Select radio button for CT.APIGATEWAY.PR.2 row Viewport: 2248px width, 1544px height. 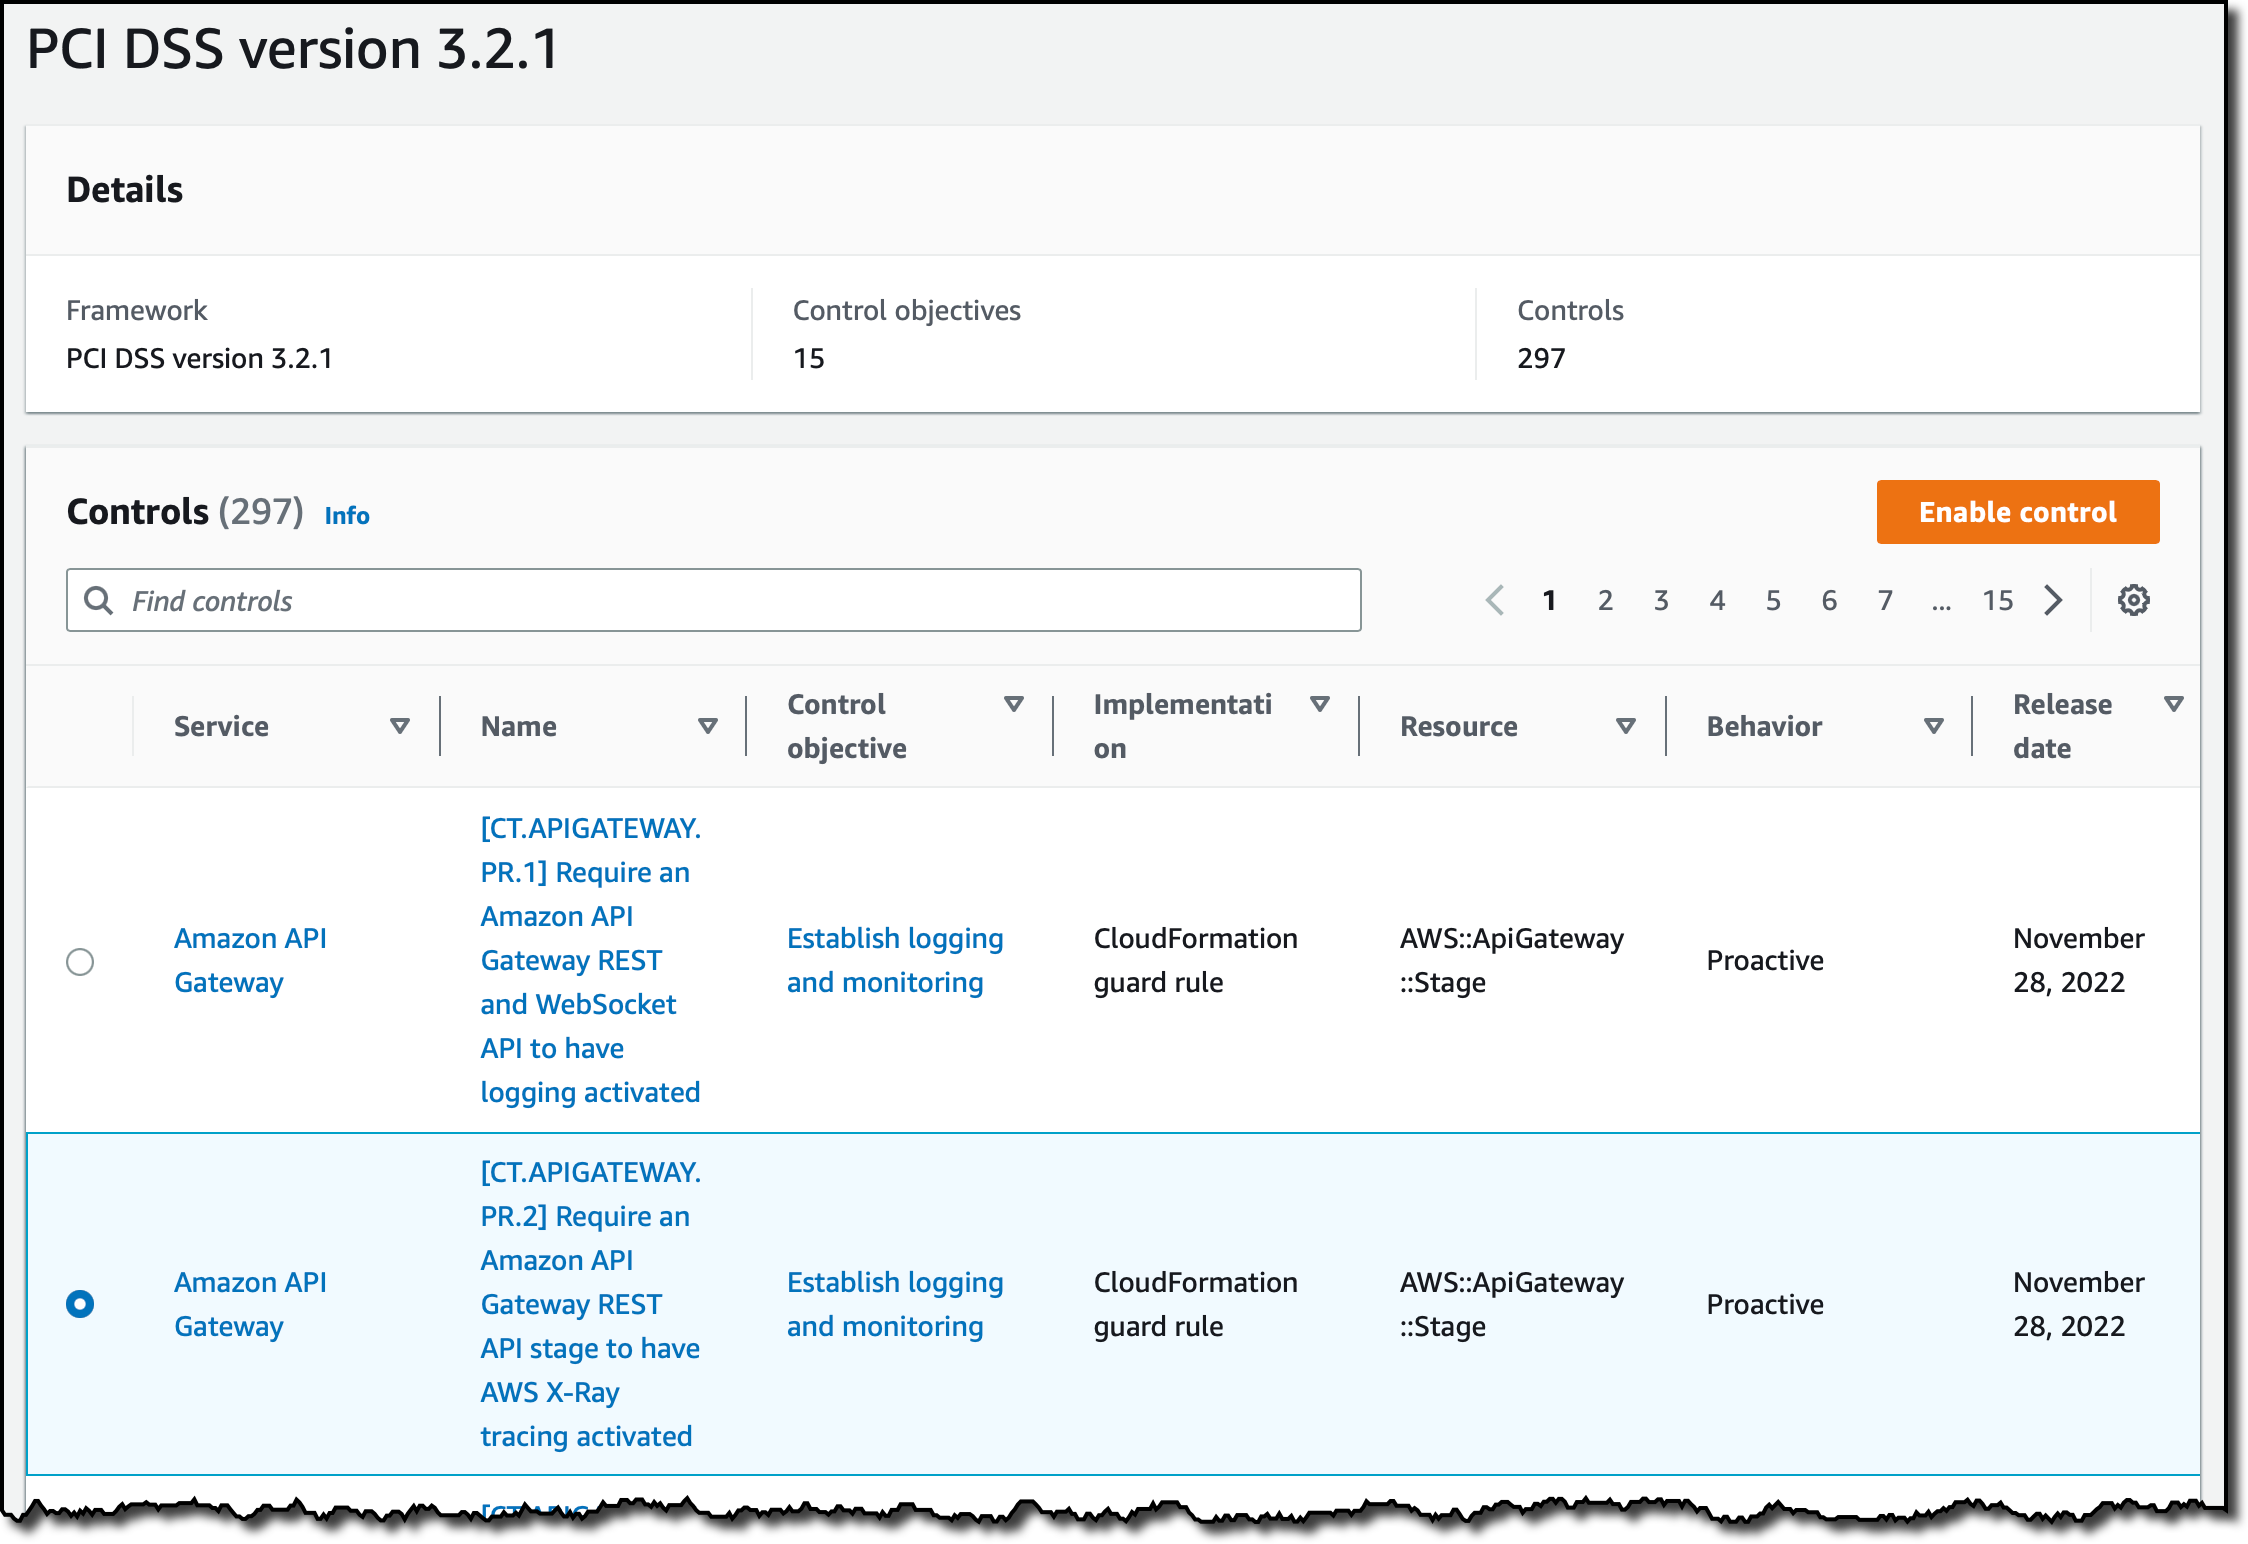(80, 1304)
